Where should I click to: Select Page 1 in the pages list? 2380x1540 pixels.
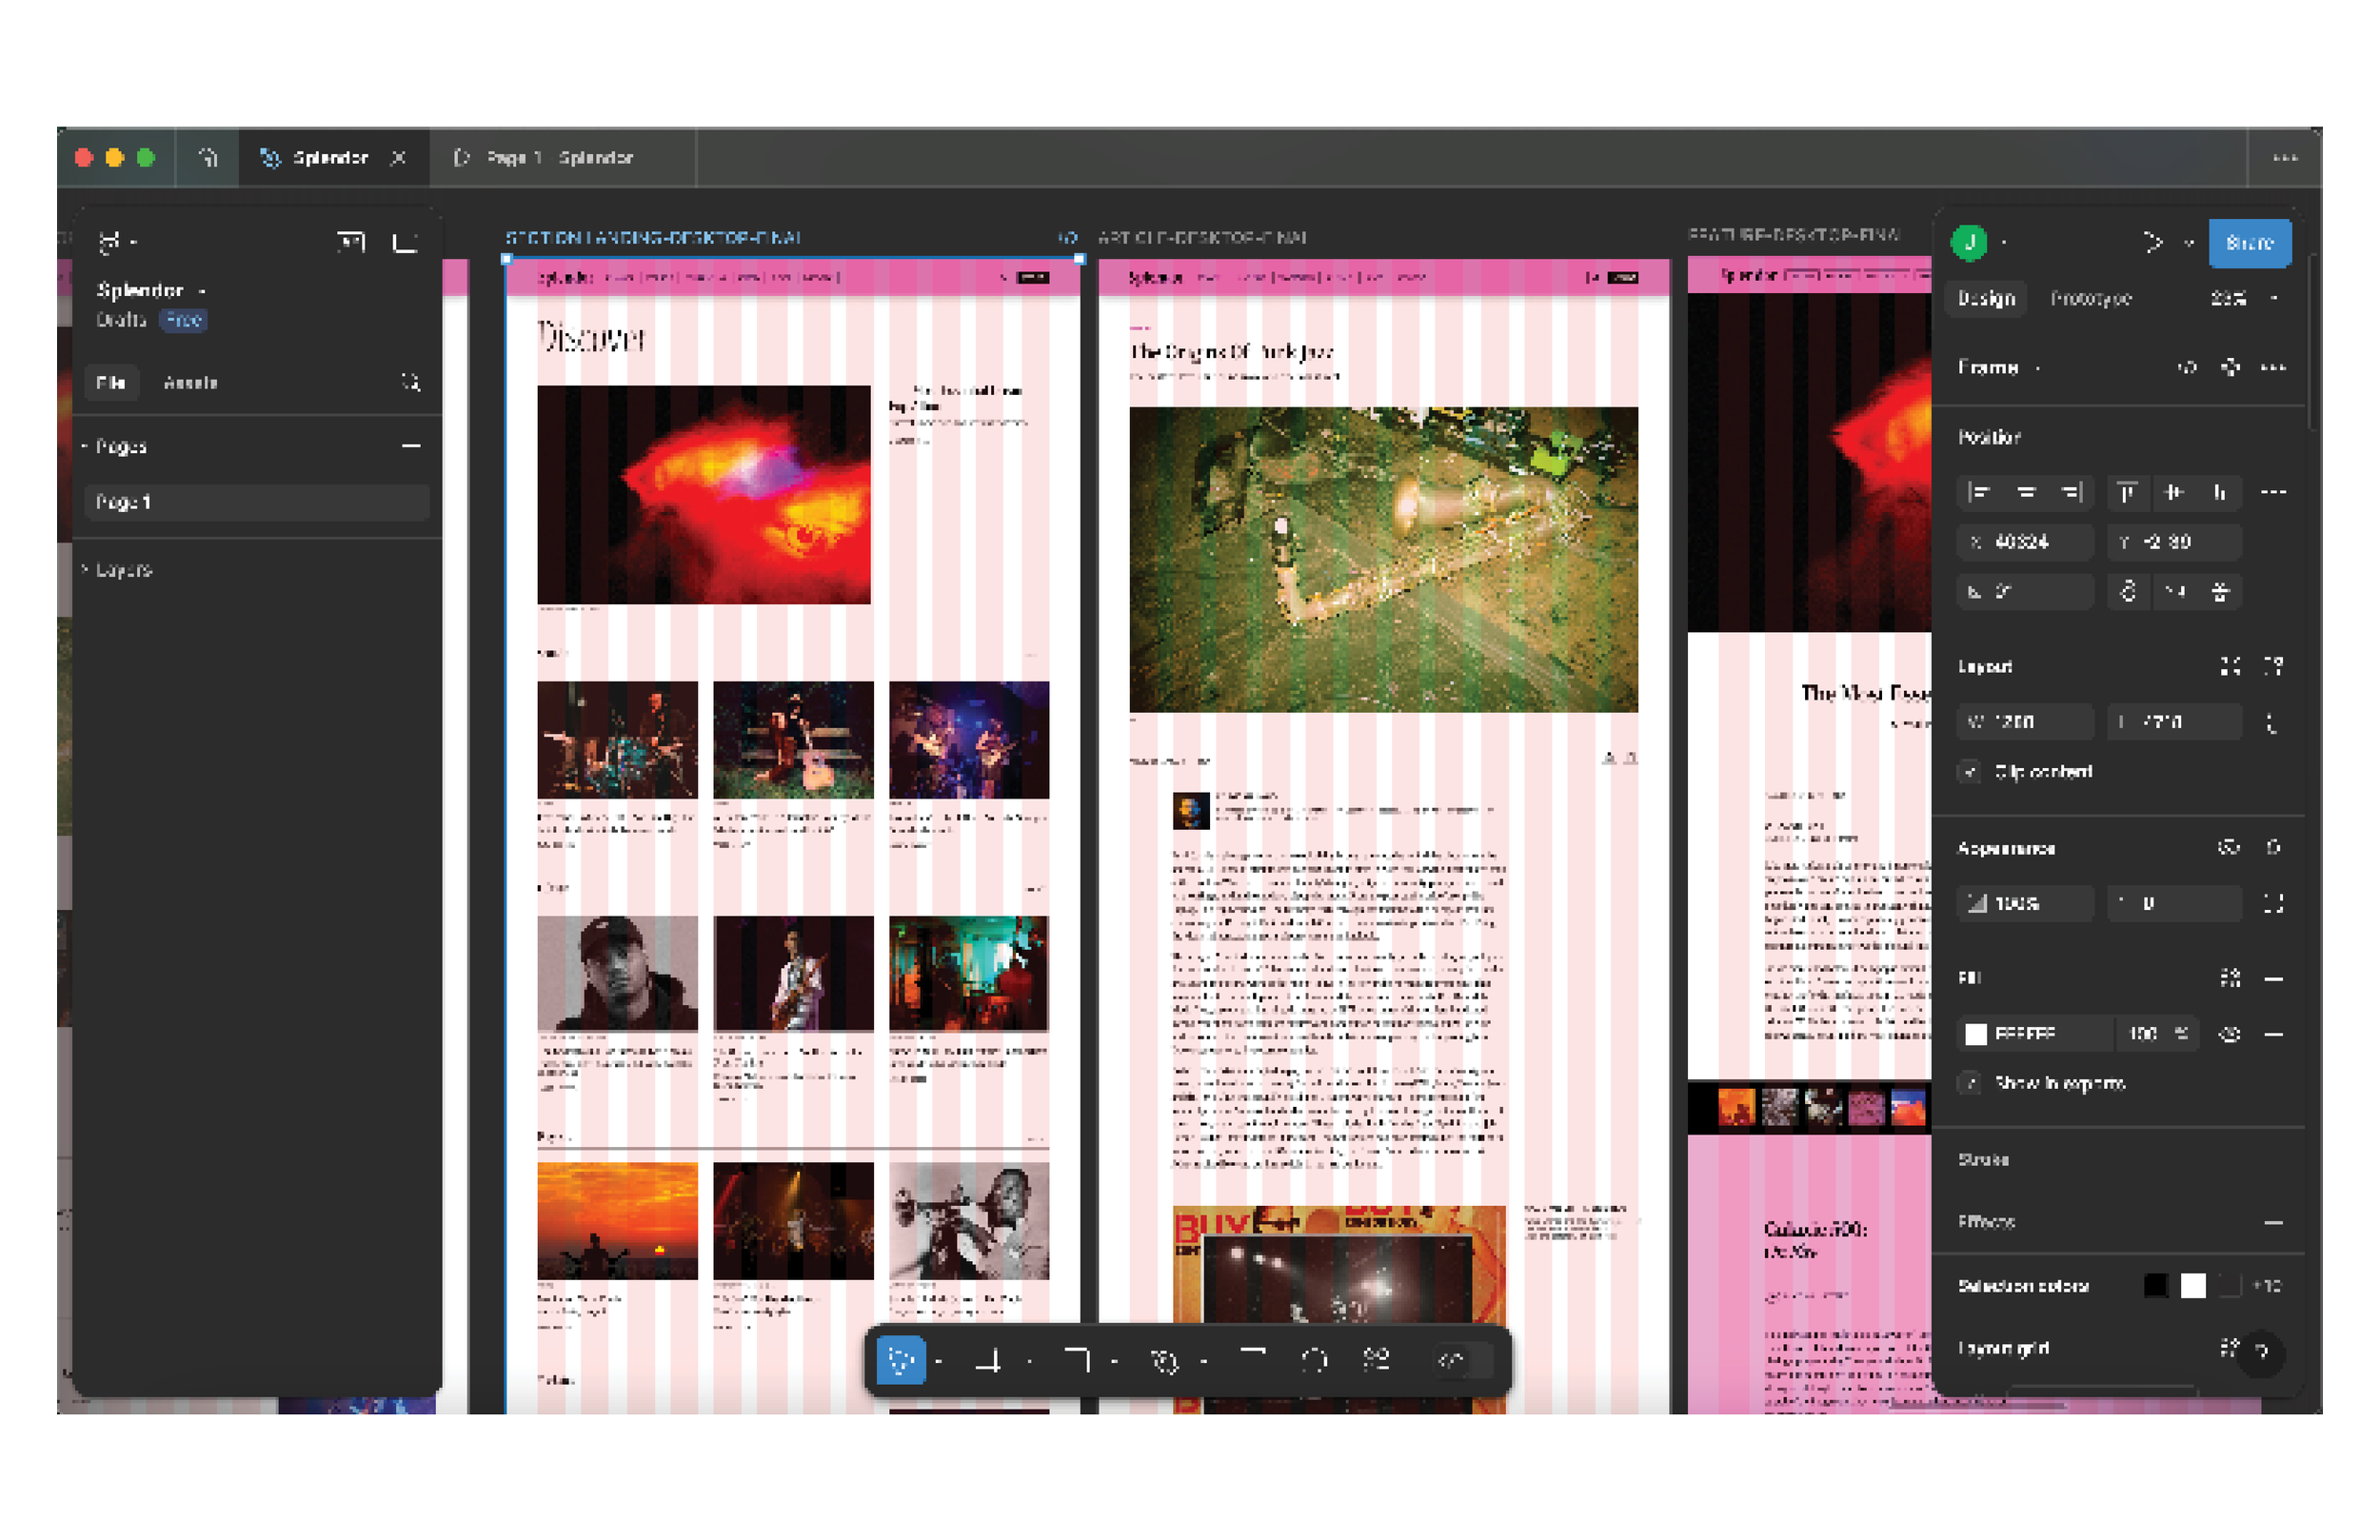point(124,502)
